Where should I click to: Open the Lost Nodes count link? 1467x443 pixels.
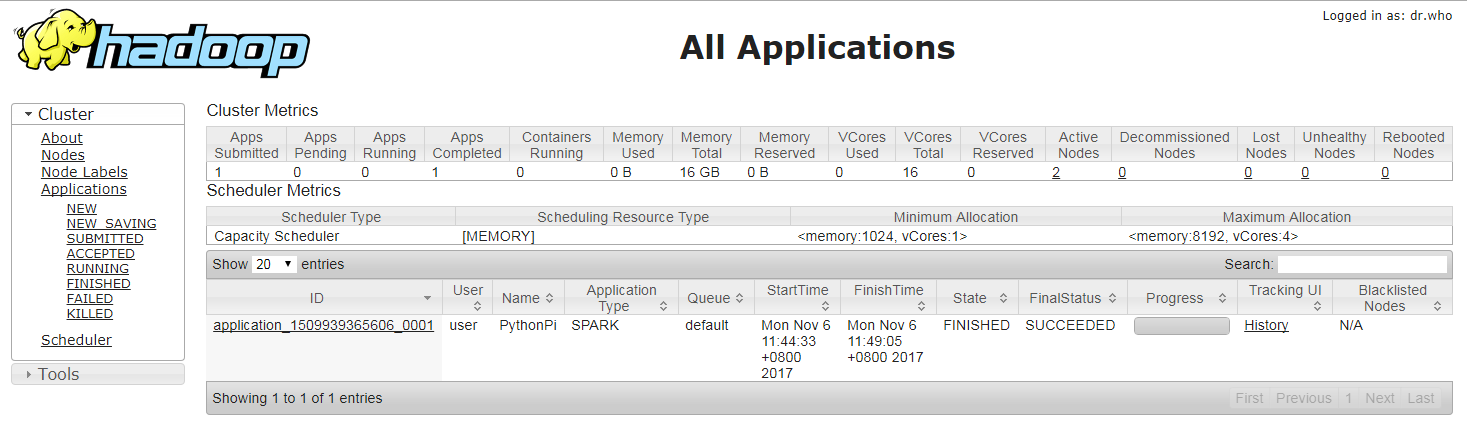point(1248,172)
